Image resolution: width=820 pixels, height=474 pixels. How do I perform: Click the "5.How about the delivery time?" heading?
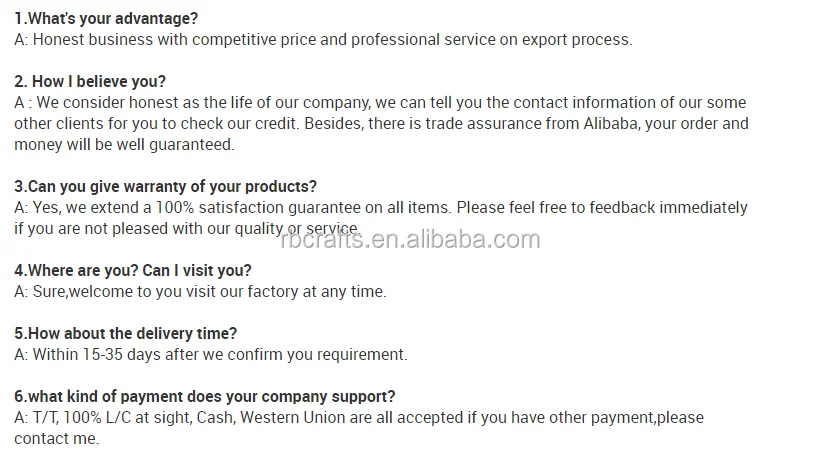click(x=126, y=333)
